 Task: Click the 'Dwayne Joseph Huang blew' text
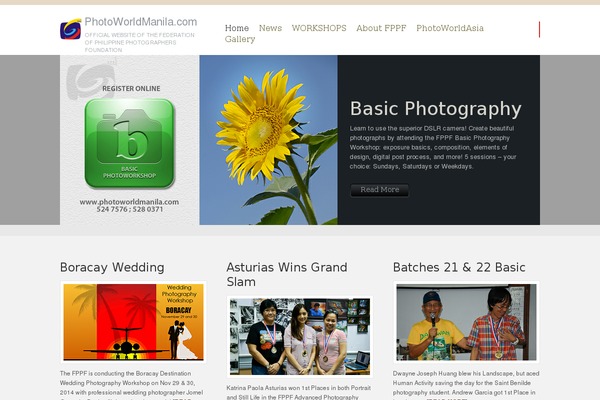pos(466,385)
